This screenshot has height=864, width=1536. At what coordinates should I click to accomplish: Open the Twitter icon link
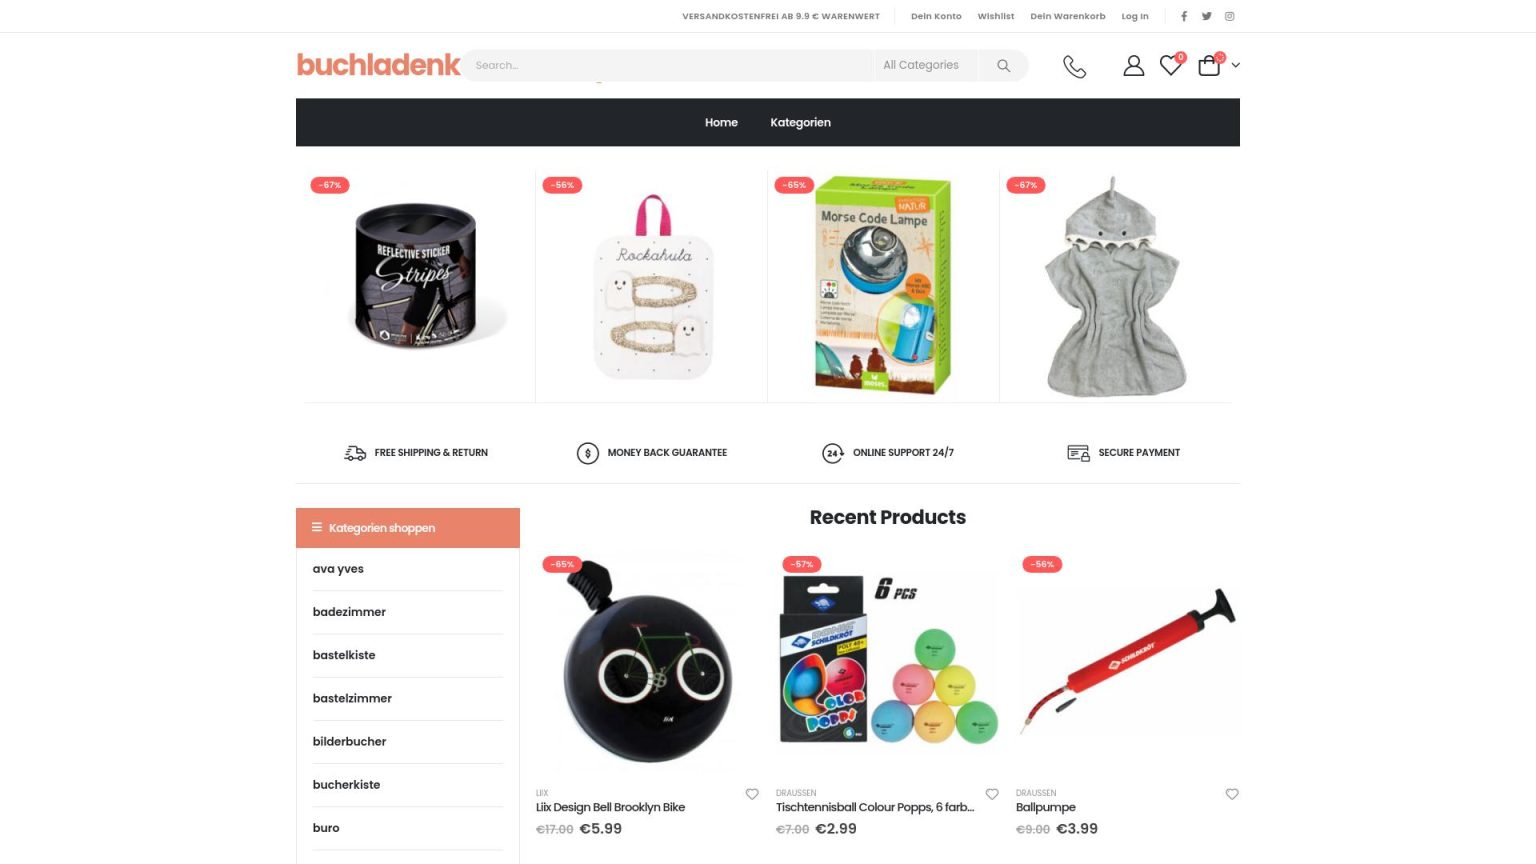(1207, 16)
